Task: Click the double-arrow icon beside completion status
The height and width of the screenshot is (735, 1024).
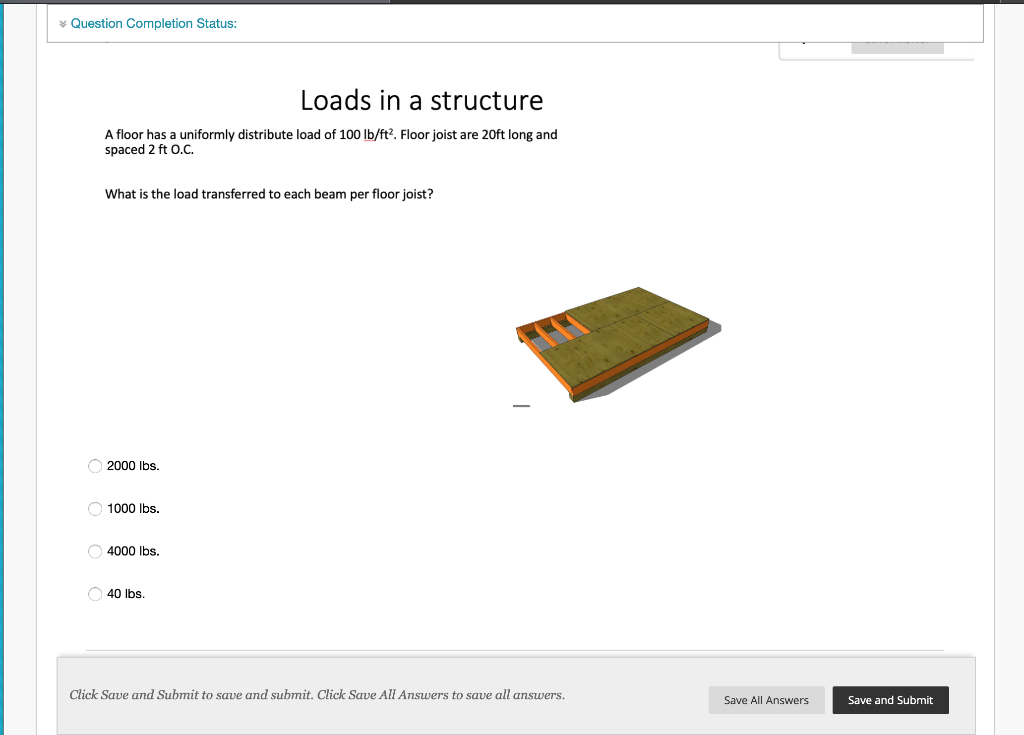Action: coord(62,23)
